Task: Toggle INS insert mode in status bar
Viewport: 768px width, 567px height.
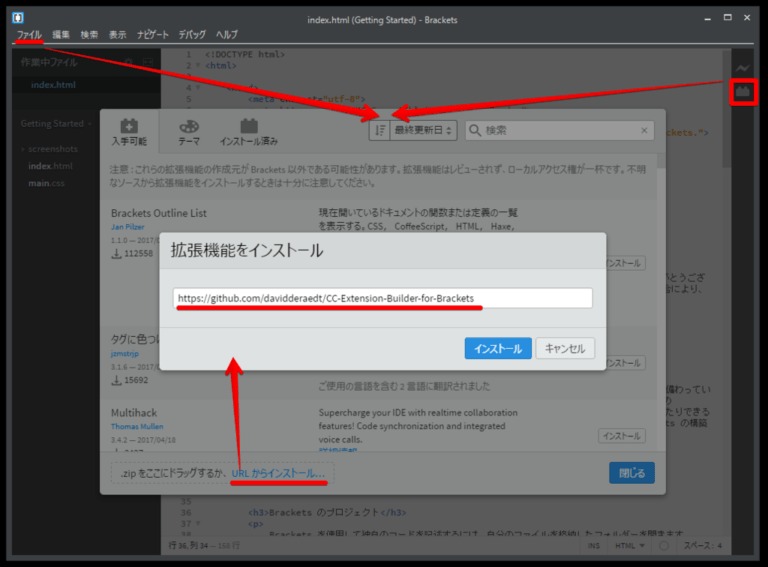Action: click(592, 546)
